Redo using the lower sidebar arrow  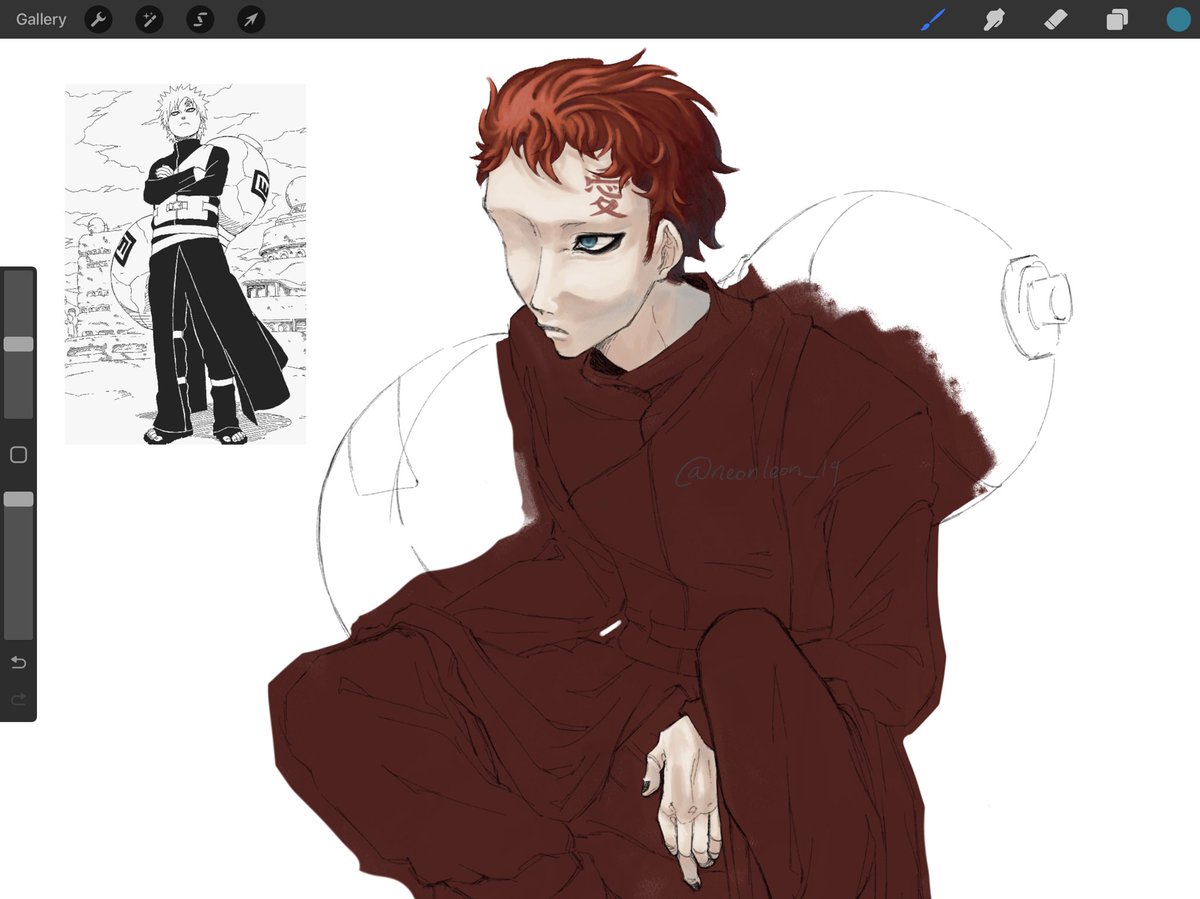(18, 699)
